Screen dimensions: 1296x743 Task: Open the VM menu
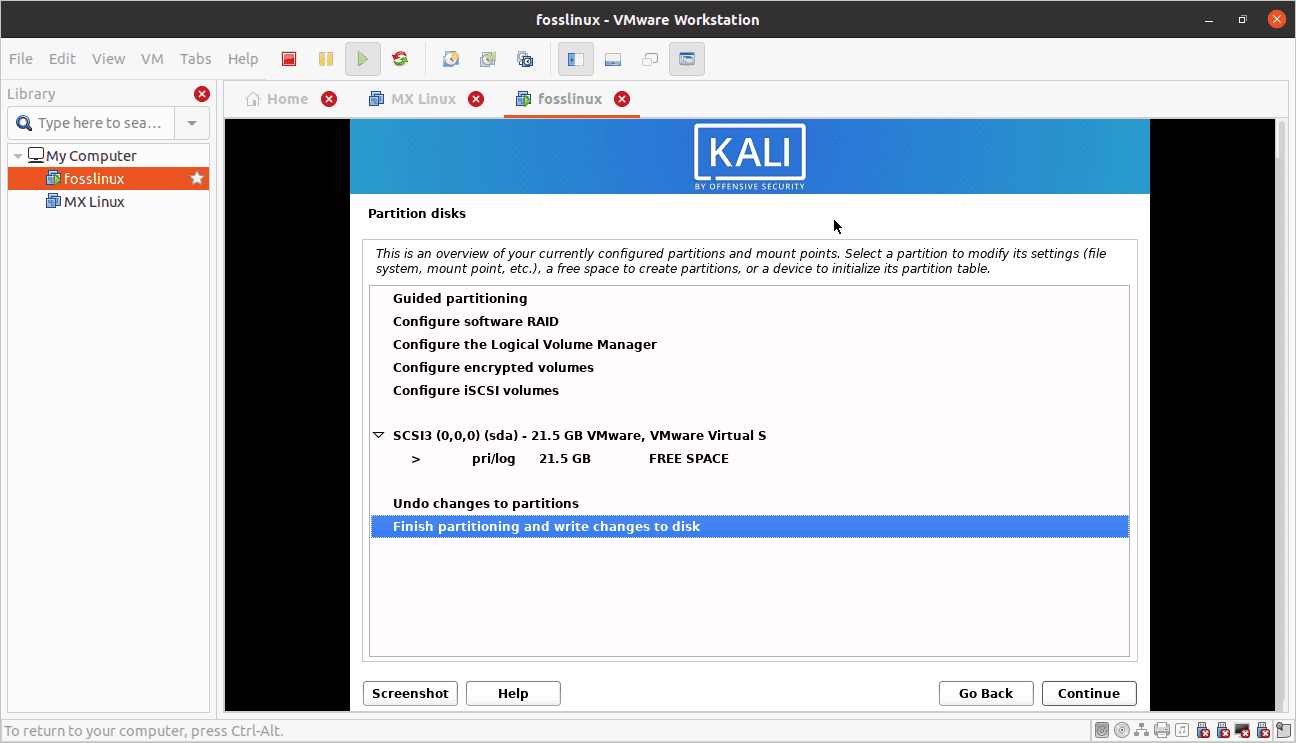[x=152, y=59]
